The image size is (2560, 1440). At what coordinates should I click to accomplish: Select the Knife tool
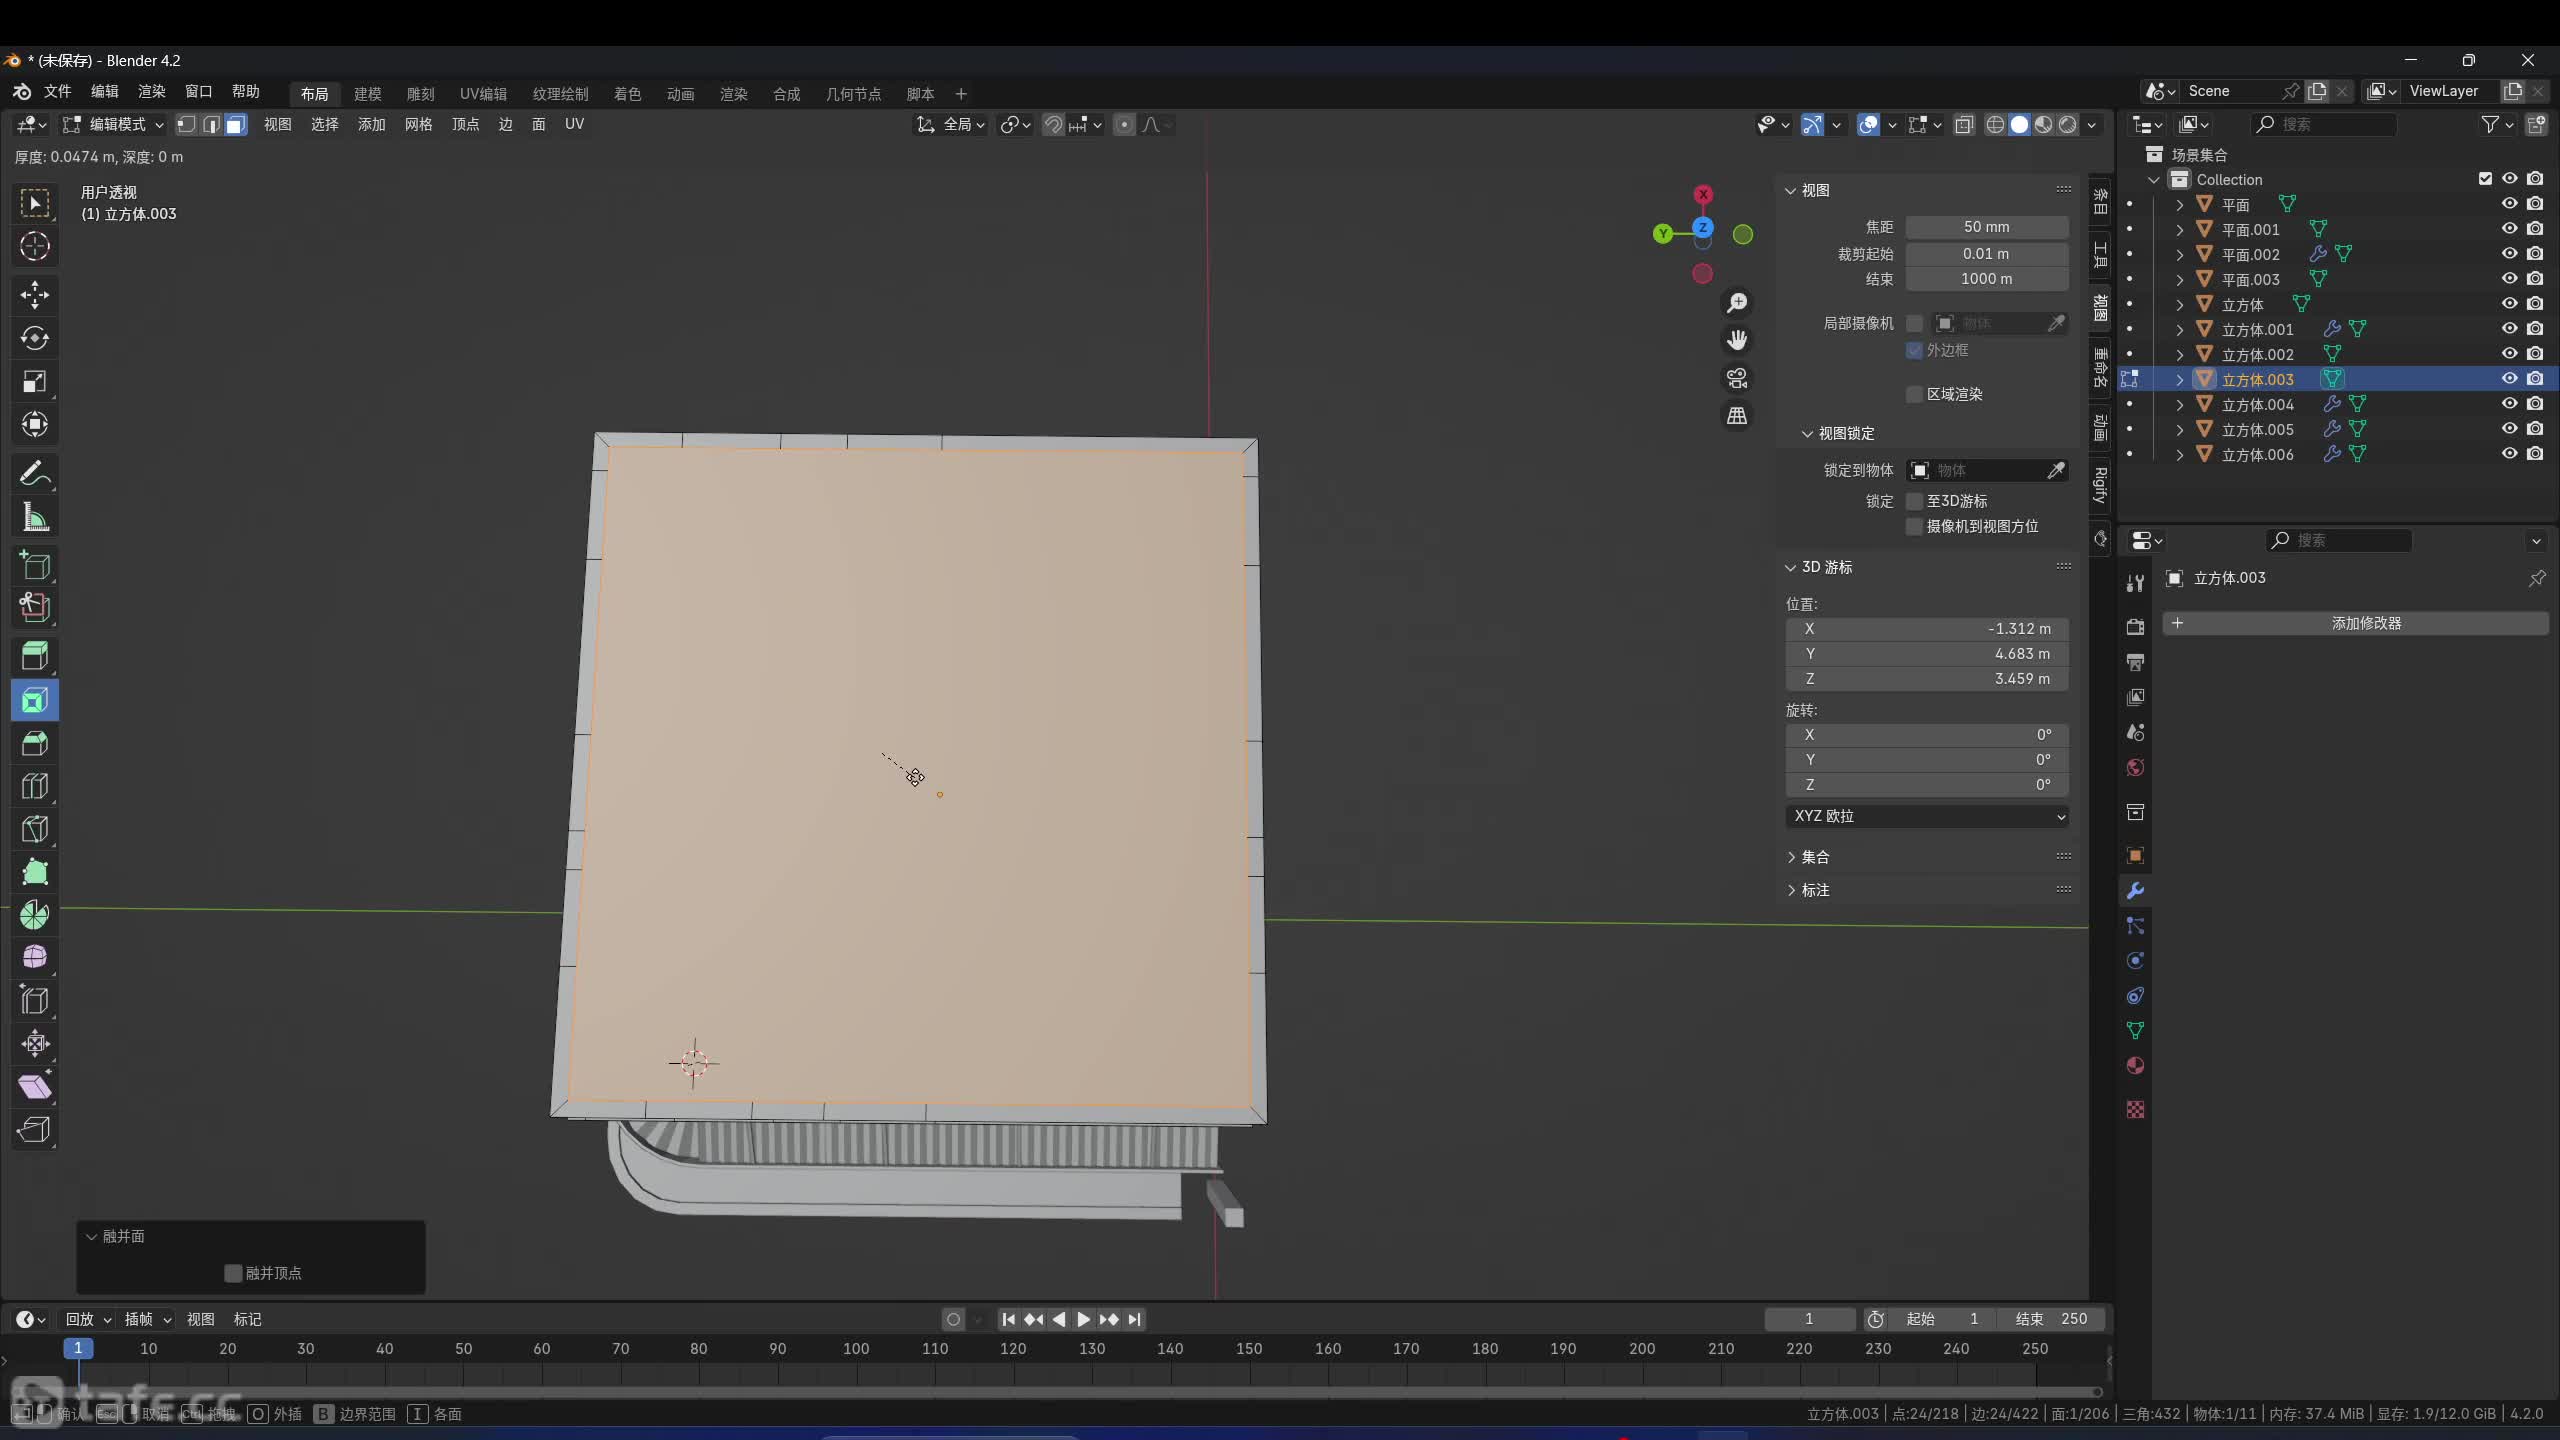(35, 829)
